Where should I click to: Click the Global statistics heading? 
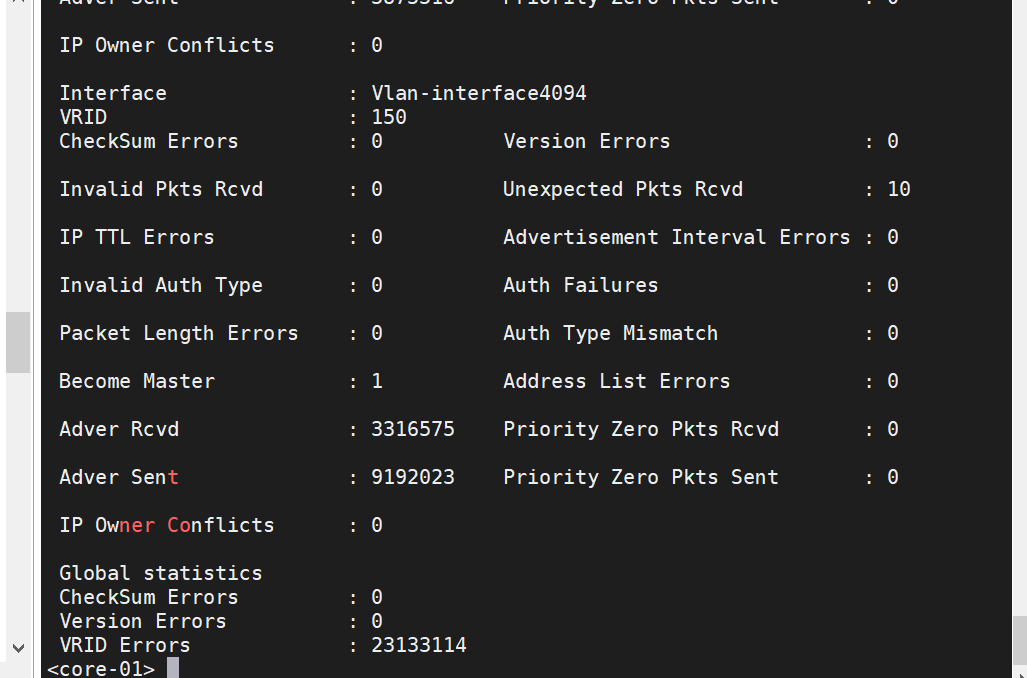[x=160, y=573]
